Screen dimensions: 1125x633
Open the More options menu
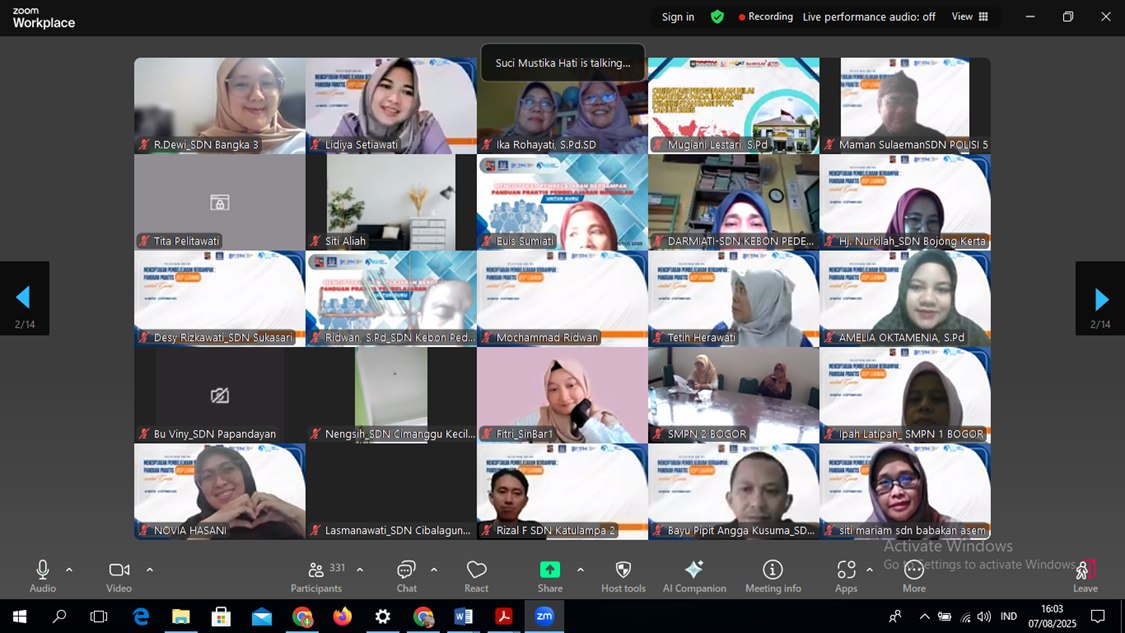[913, 576]
